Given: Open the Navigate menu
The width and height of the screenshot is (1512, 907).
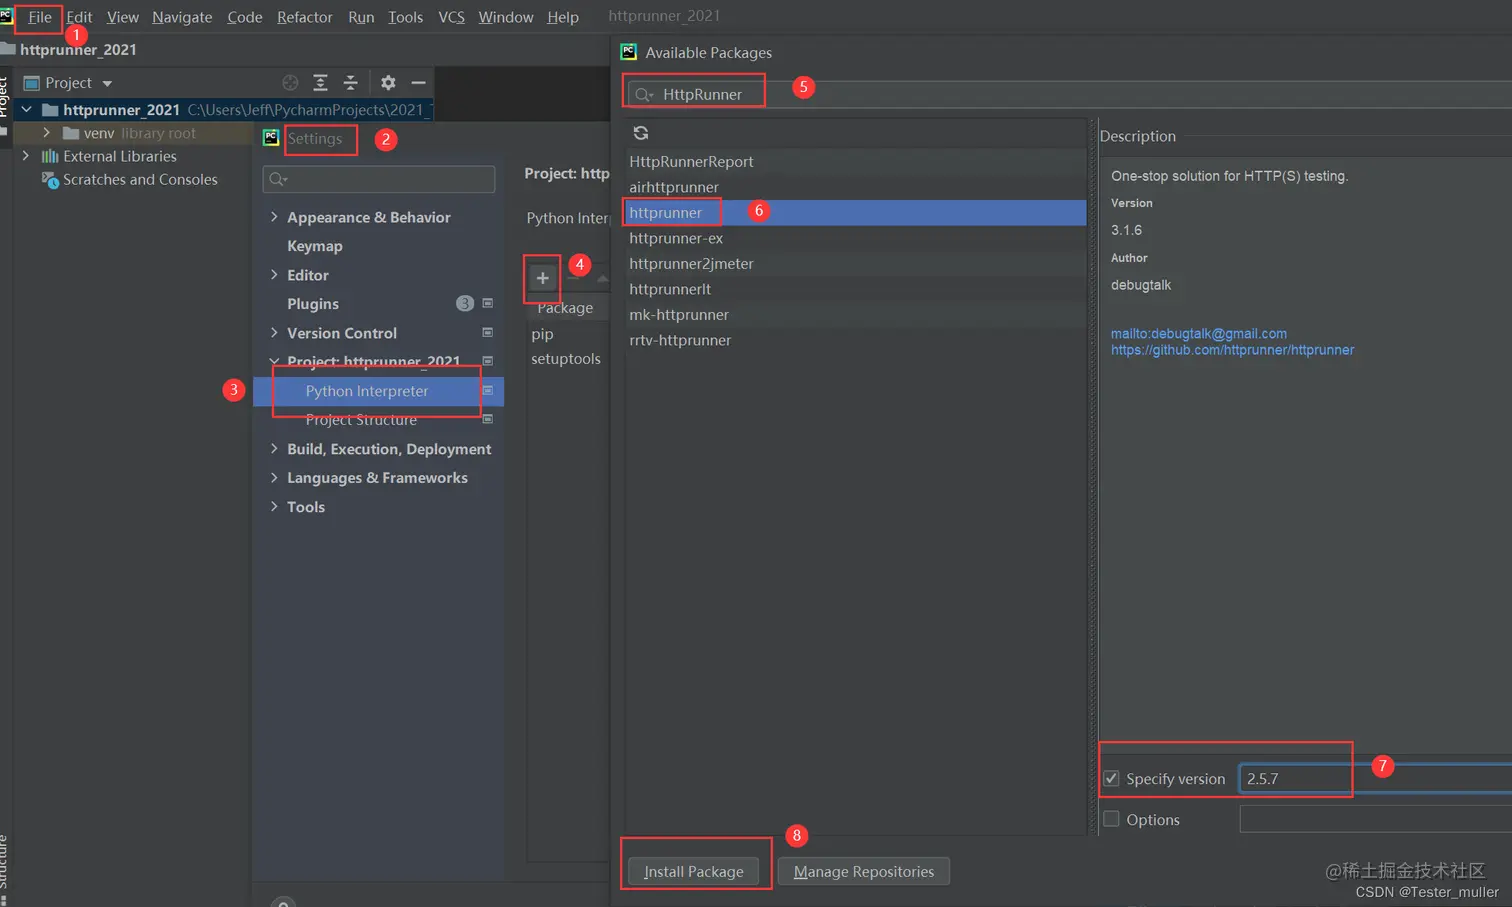Looking at the screenshot, I should coord(182,17).
